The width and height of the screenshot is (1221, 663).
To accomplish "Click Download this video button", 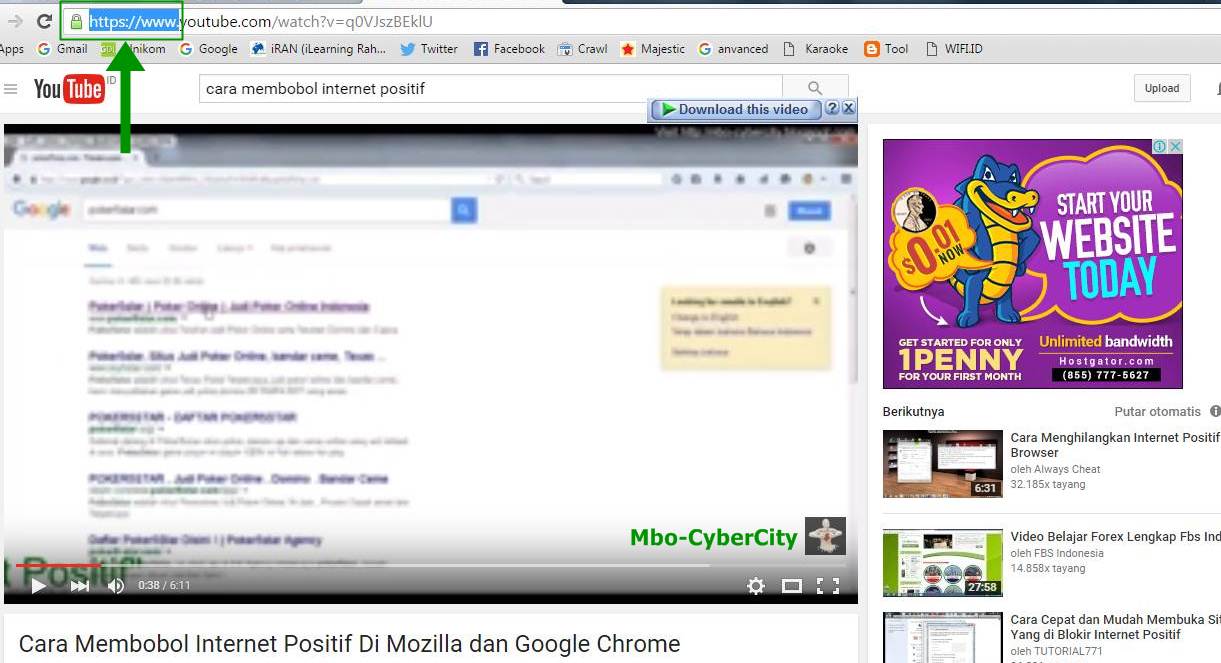I will (x=736, y=110).
